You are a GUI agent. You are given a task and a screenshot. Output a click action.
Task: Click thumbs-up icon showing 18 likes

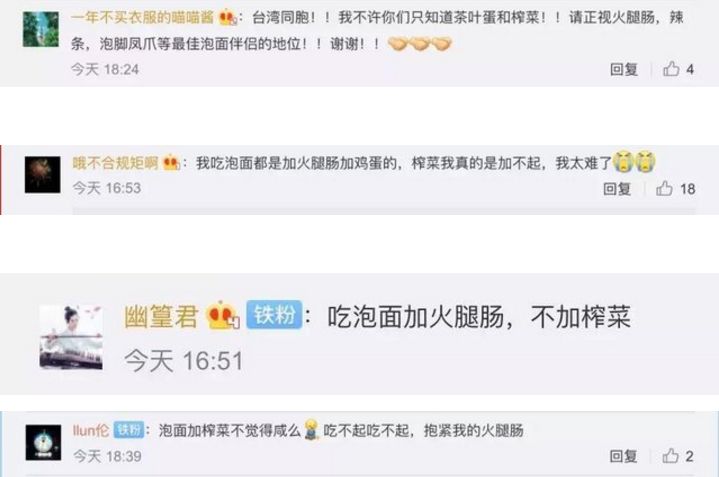[x=664, y=188]
